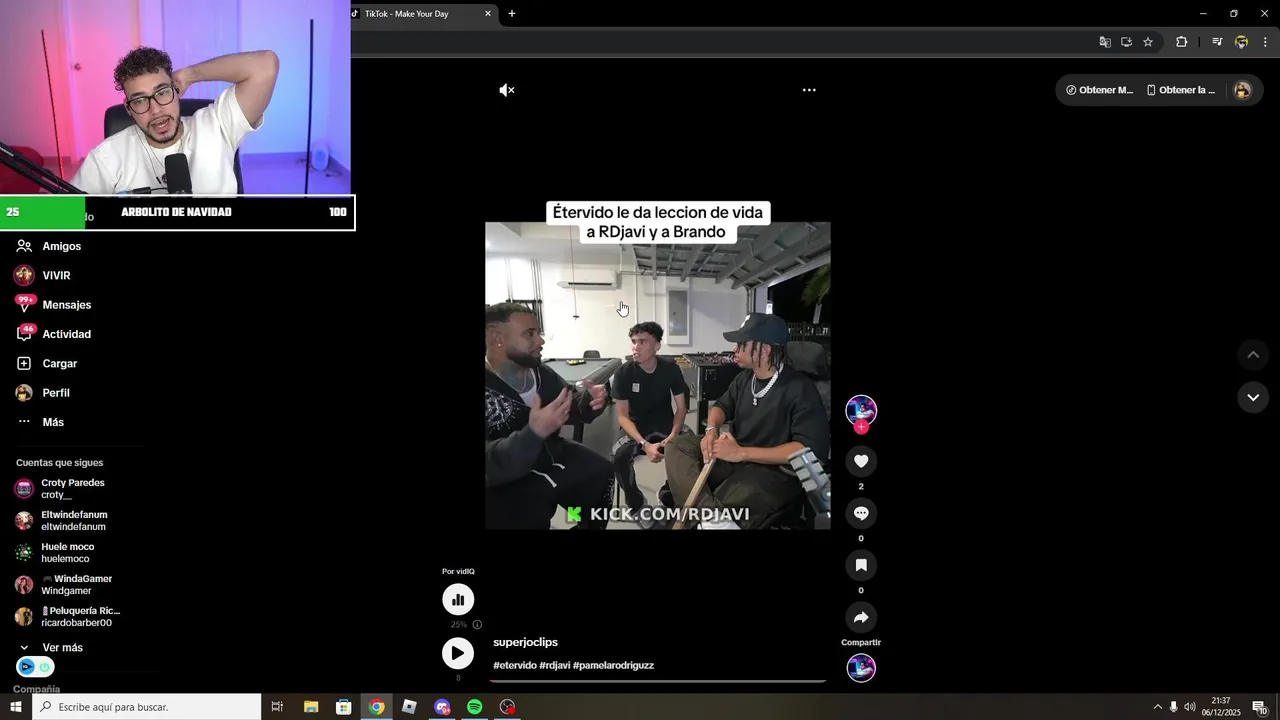Open TikTok profile avatar at top right
Image resolution: width=1280 pixels, height=720 pixels.
pyautogui.click(x=1242, y=90)
